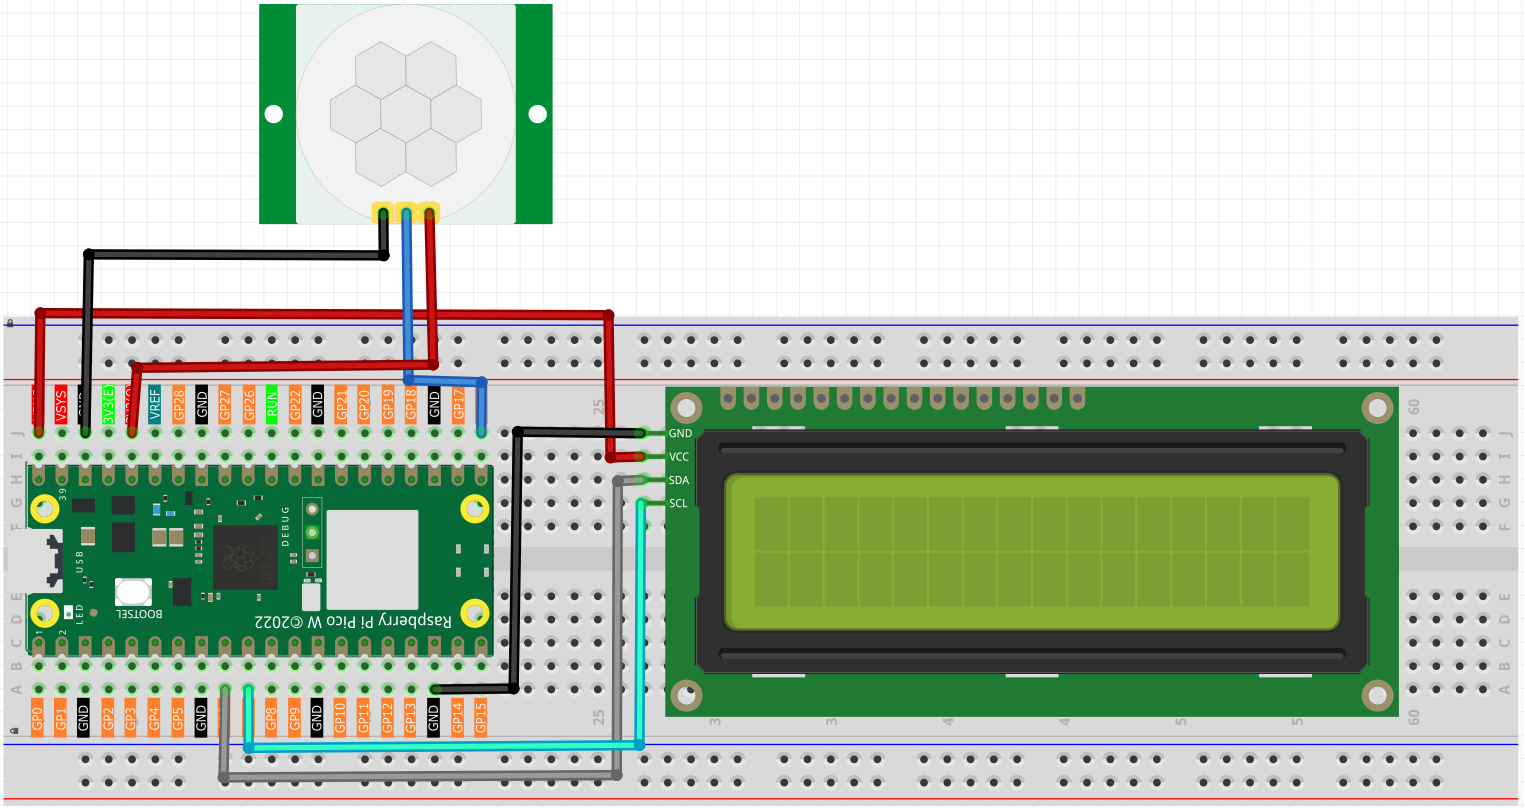
Task: Click the GP28 pin label
Action: tap(178, 405)
